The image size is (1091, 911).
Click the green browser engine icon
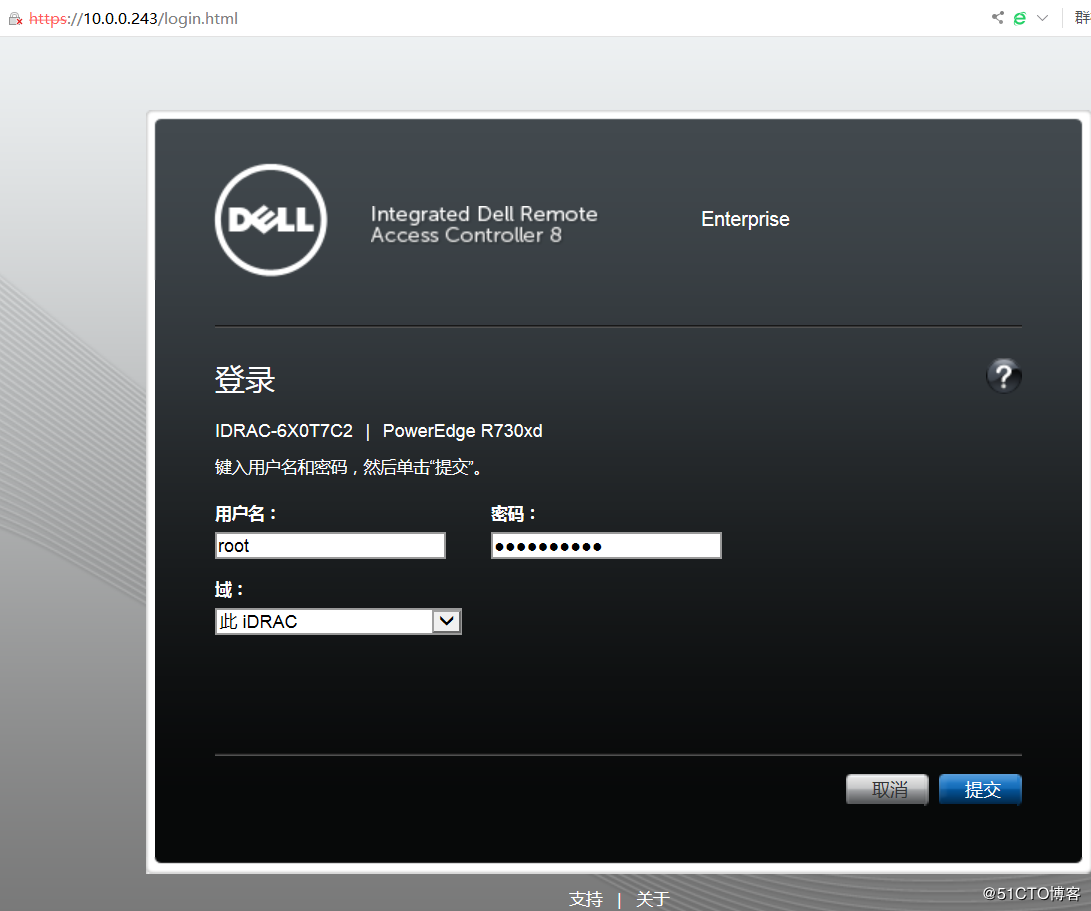coord(1019,18)
